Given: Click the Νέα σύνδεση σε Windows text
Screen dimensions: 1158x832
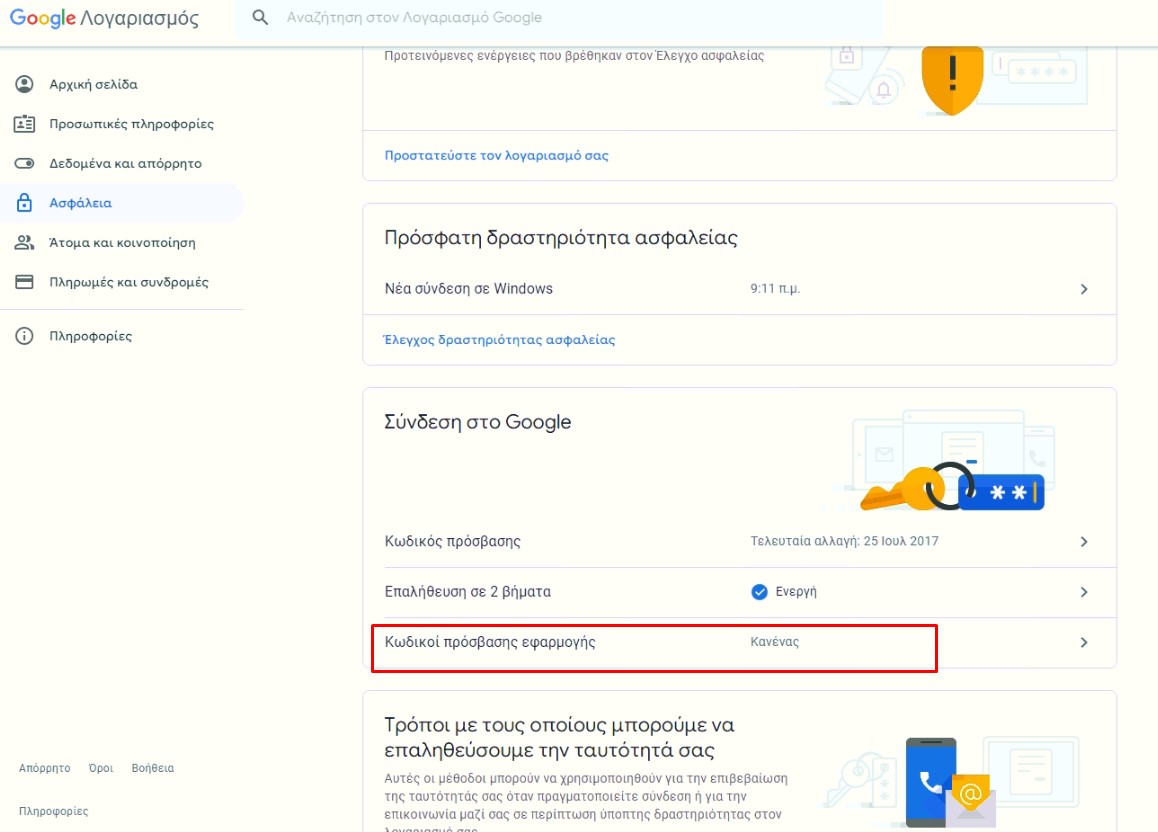Looking at the screenshot, I should [468, 289].
